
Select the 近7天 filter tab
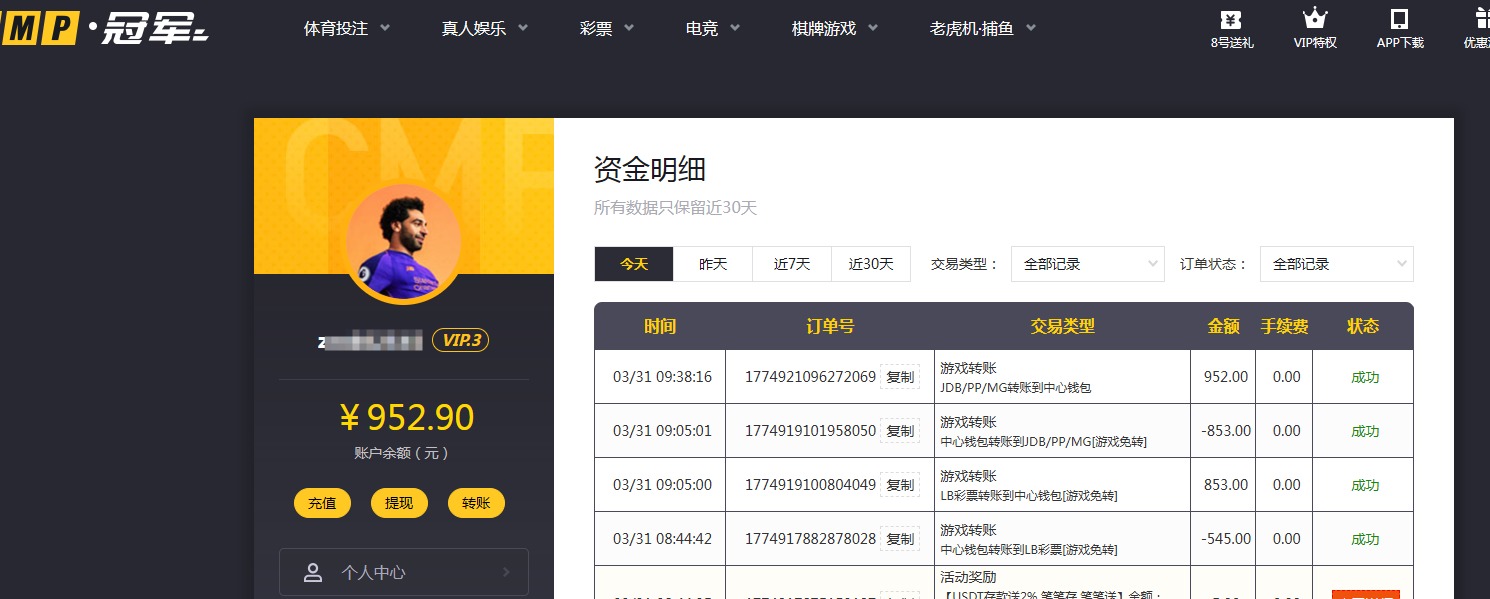point(791,263)
